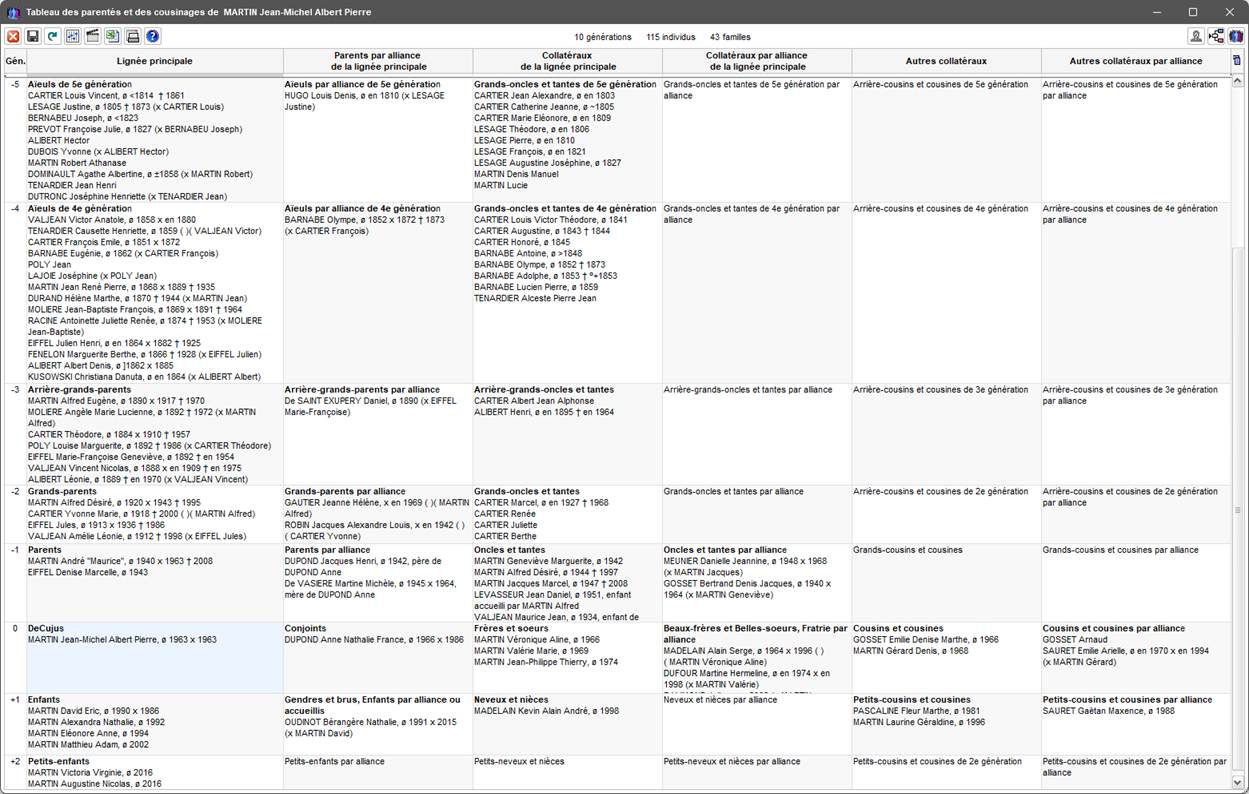Image resolution: width=1249 pixels, height=794 pixels.
Task: Select 'MARTIN Denis Manuel' entry
Action: (516, 174)
